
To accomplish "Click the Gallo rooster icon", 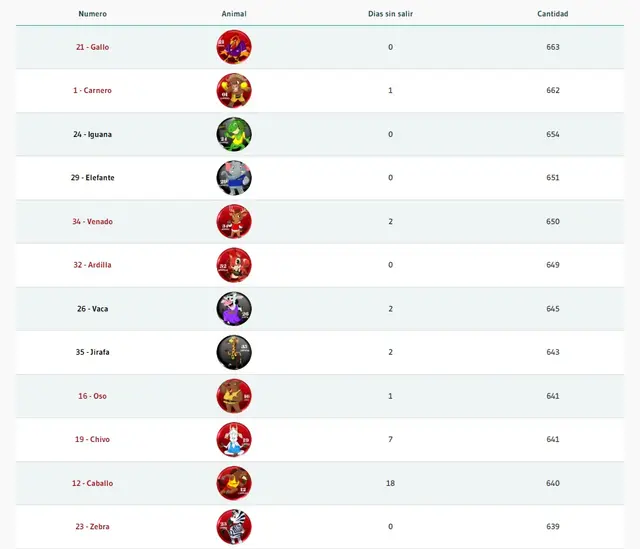I will (234, 47).
